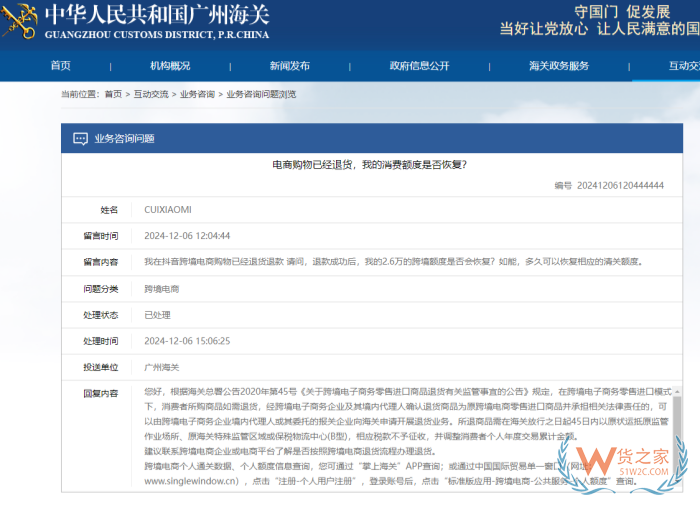Viewport: 700px width, 508px height.
Task: Go to 首页 in the breadcrumb
Action: tap(113, 94)
